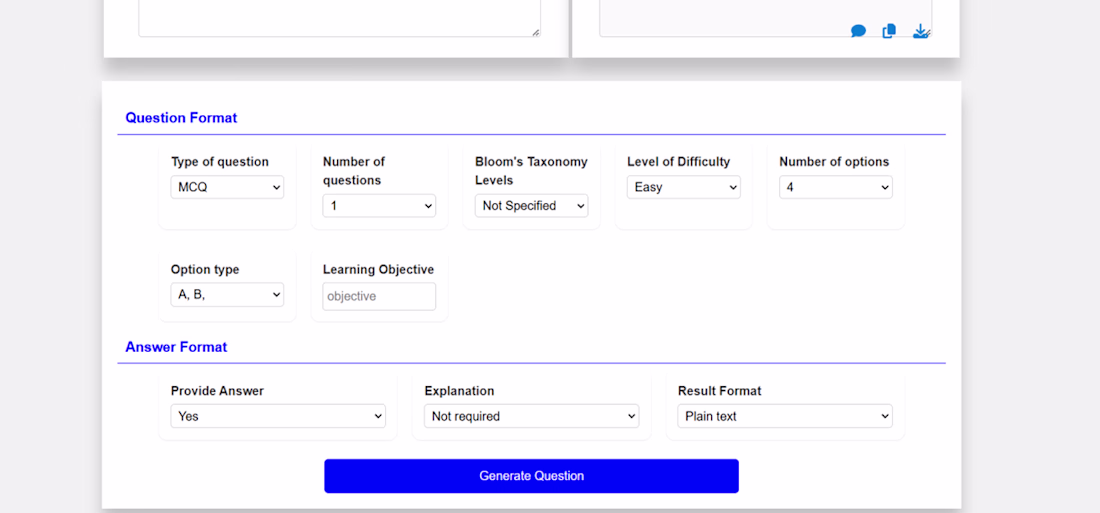Click the download result icon
The image size is (1100, 513).
tap(920, 31)
